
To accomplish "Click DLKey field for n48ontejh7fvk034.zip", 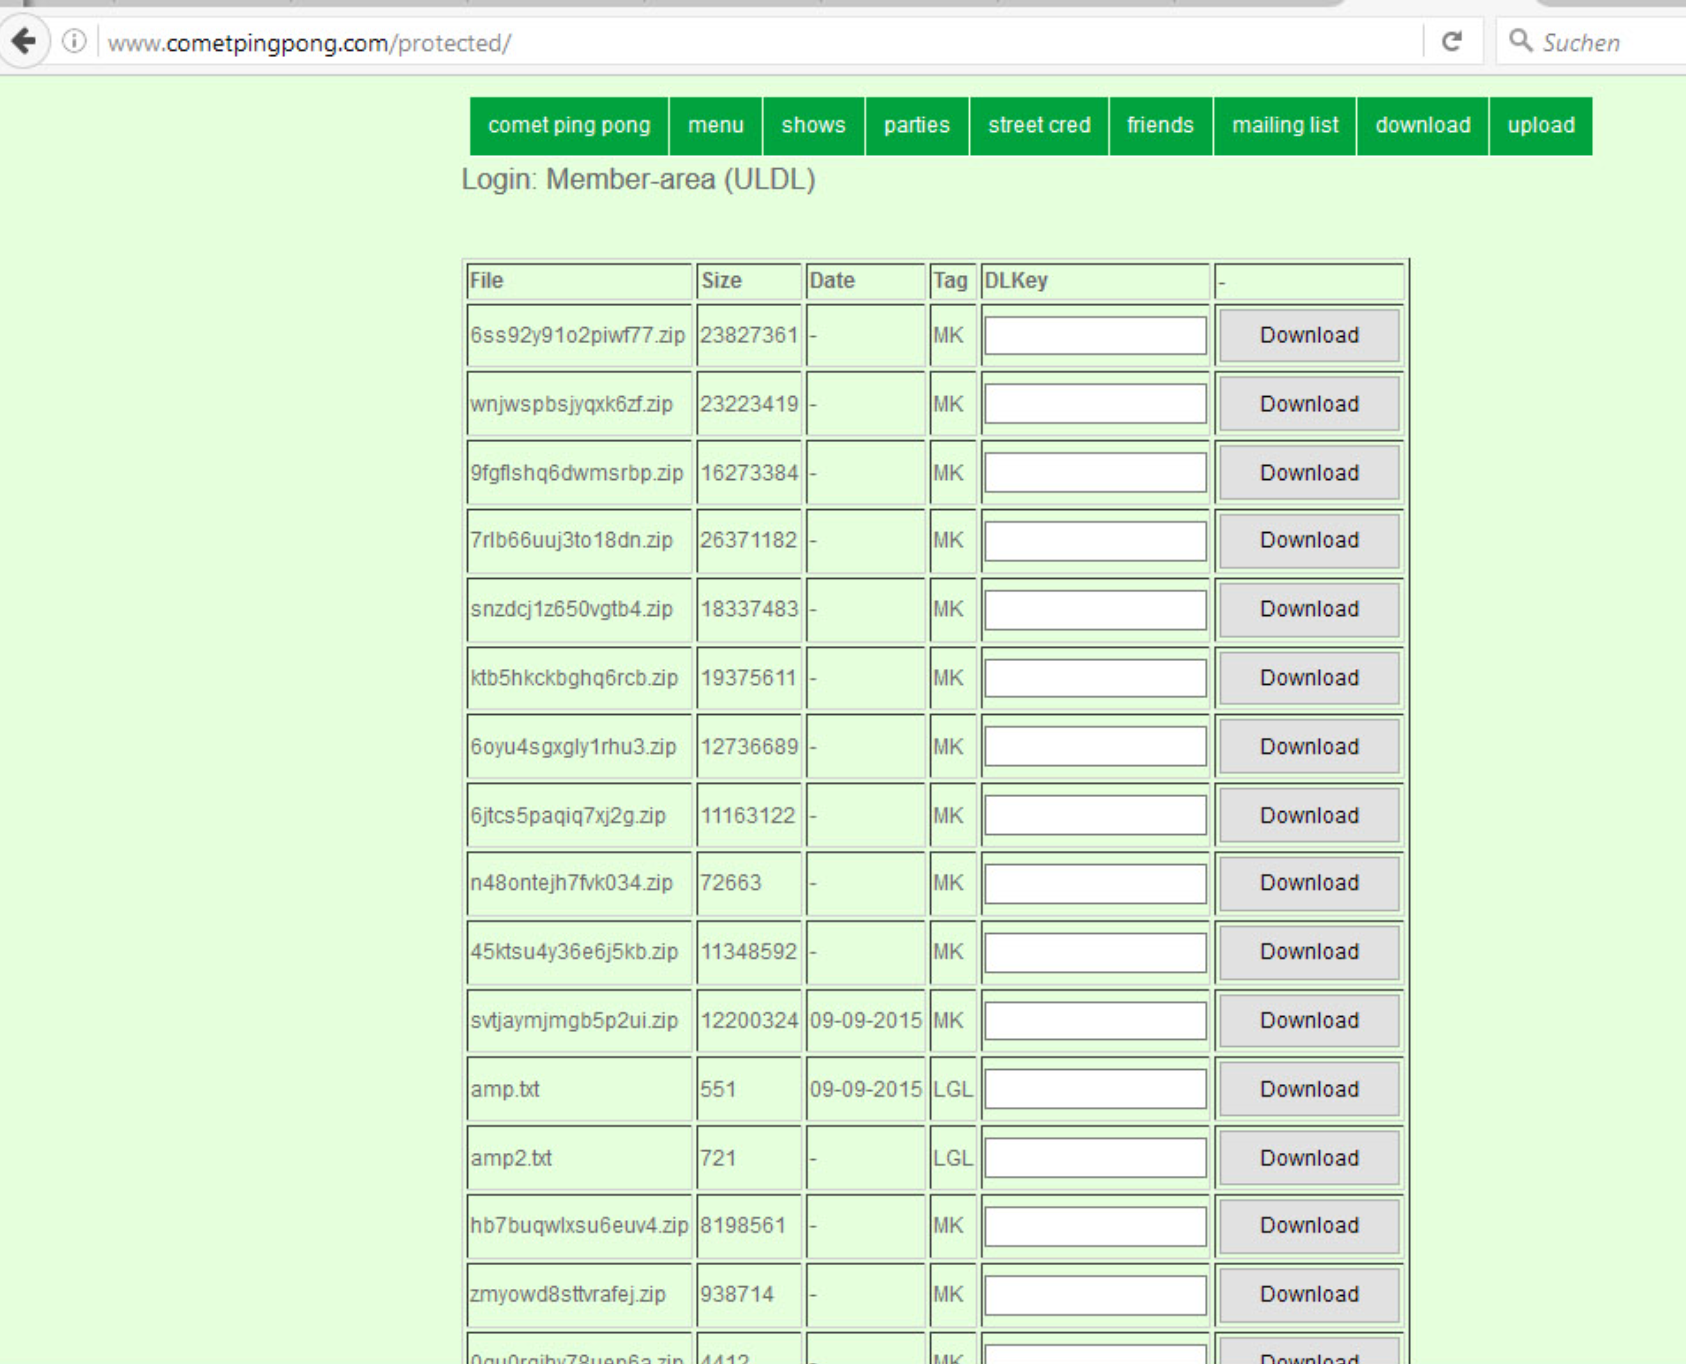I will tap(1095, 883).
